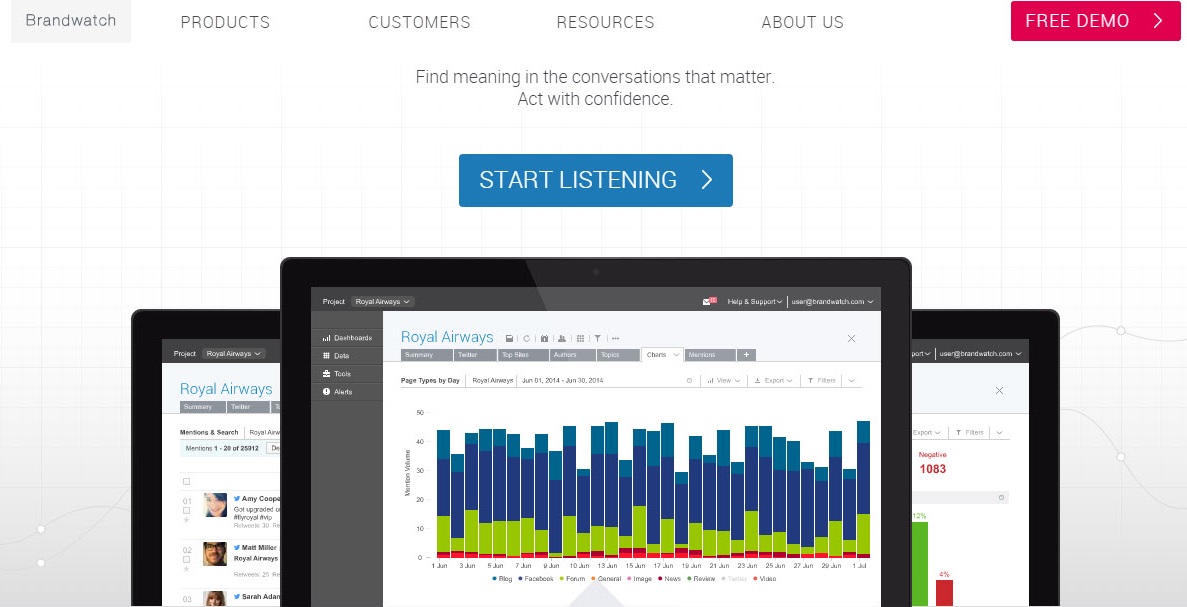Toggle the News series in chart legend

point(669,579)
